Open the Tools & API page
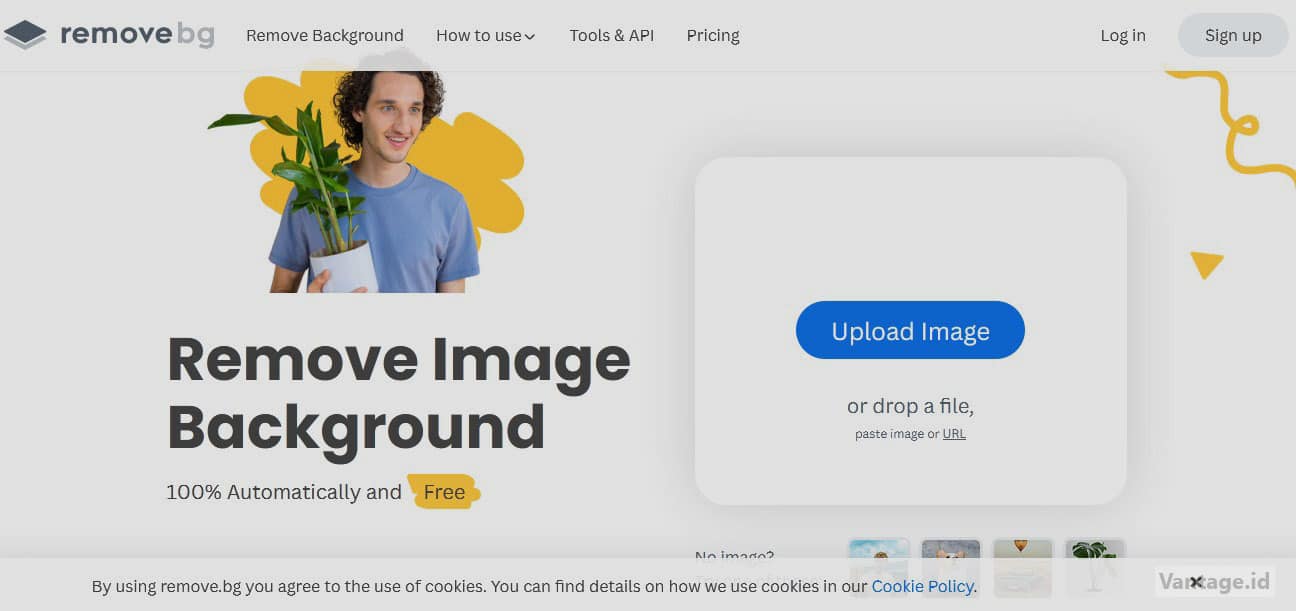Viewport: 1296px width, 611px height. click(611, 35)
